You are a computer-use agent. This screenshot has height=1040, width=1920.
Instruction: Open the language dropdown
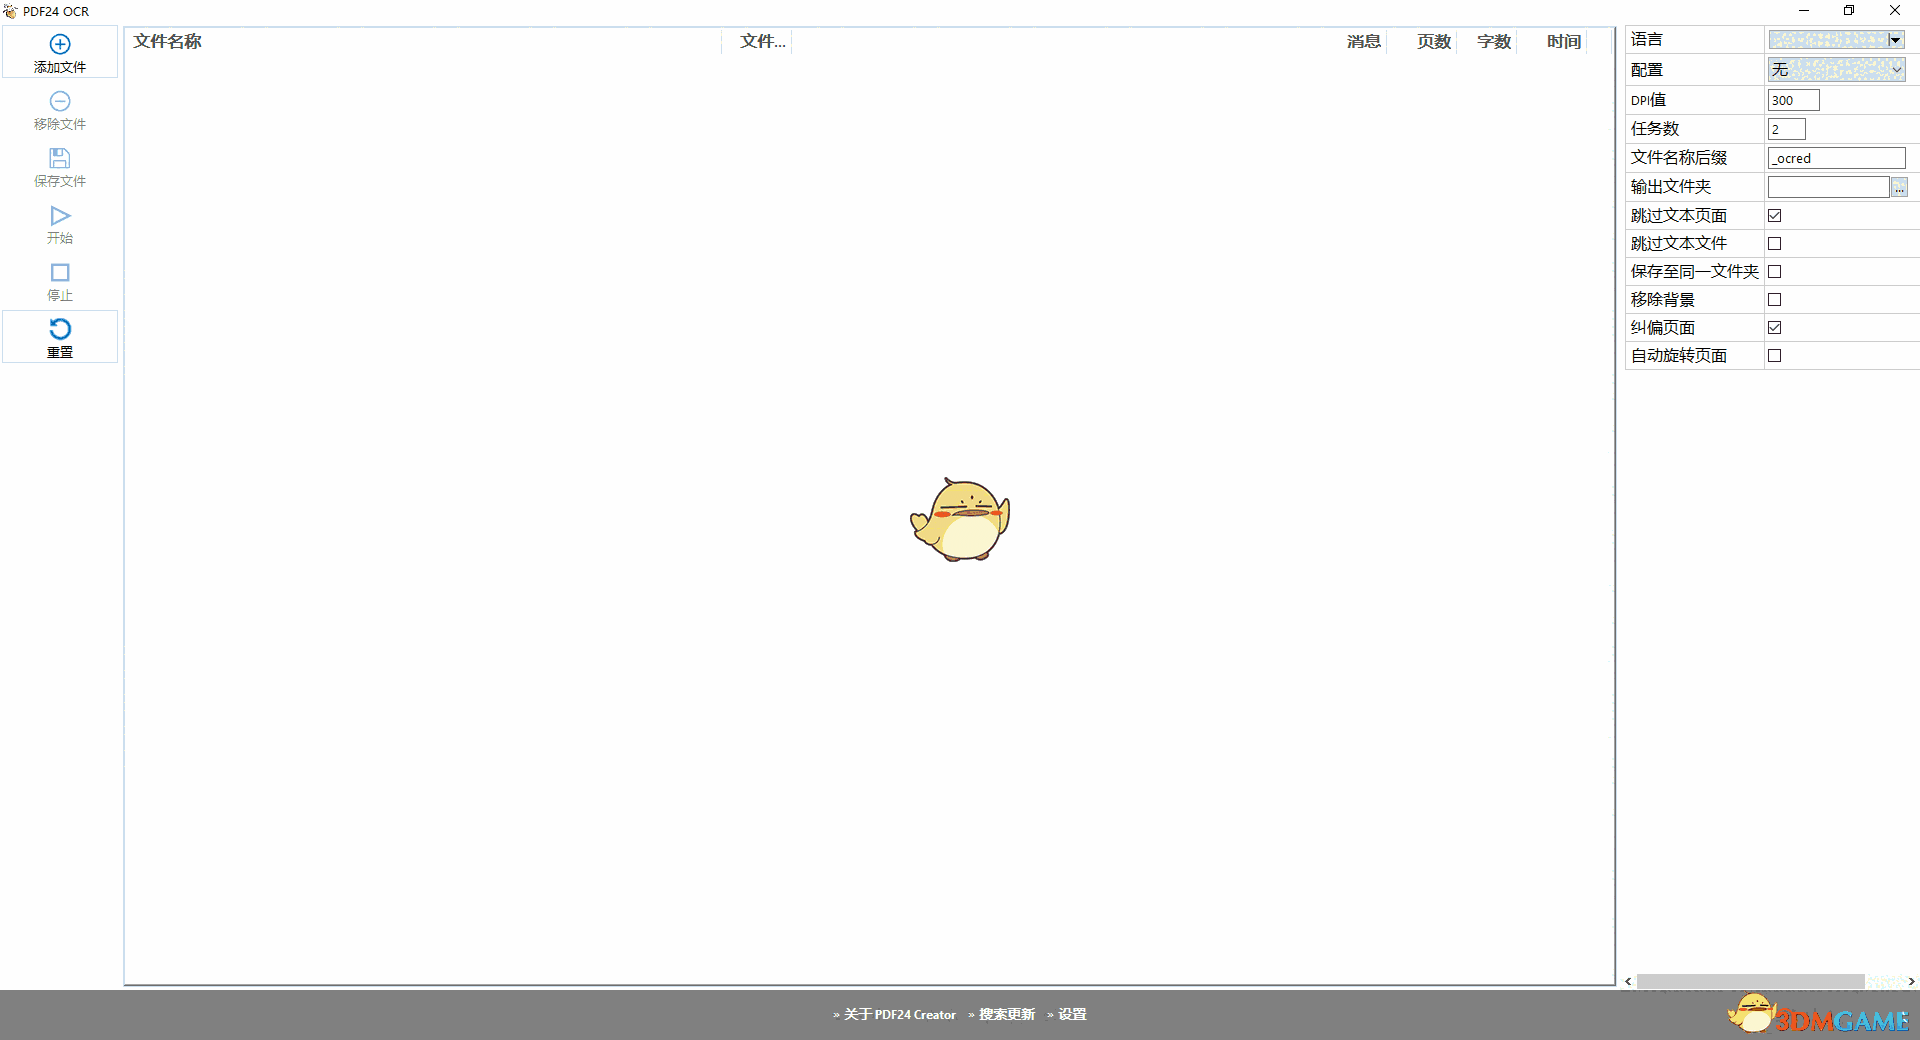1893,39
